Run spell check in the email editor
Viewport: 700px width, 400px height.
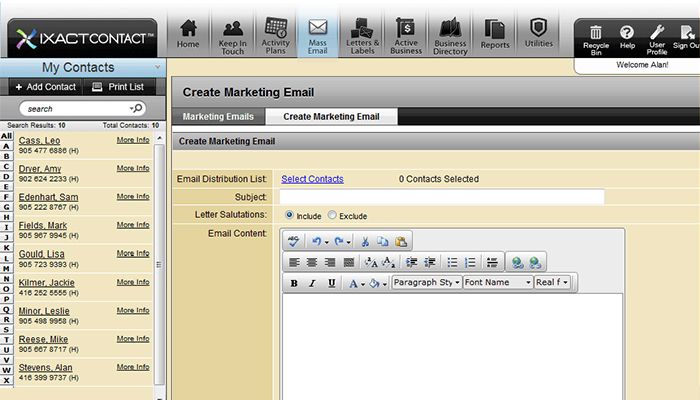(293, 242)
